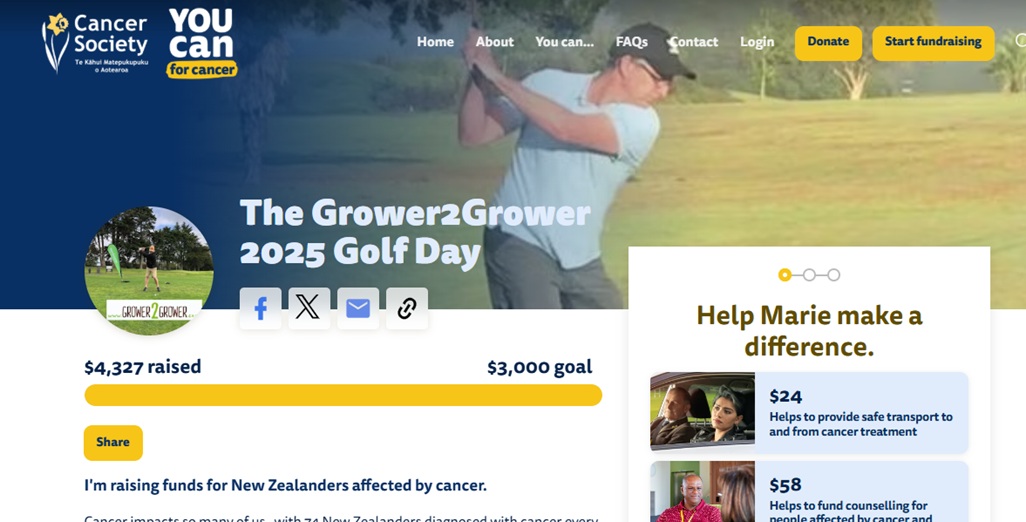Open the FAQs page
Screen dimensions: 1026x522
tap(631, 42)
